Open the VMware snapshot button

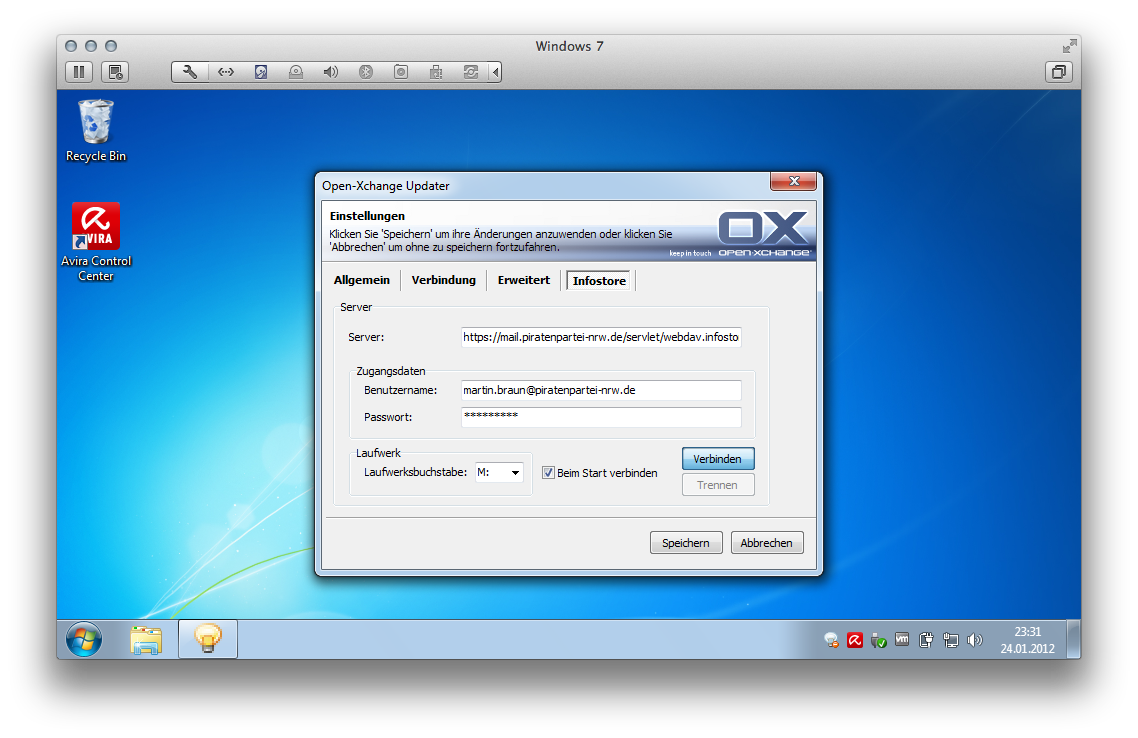point(116,72)
